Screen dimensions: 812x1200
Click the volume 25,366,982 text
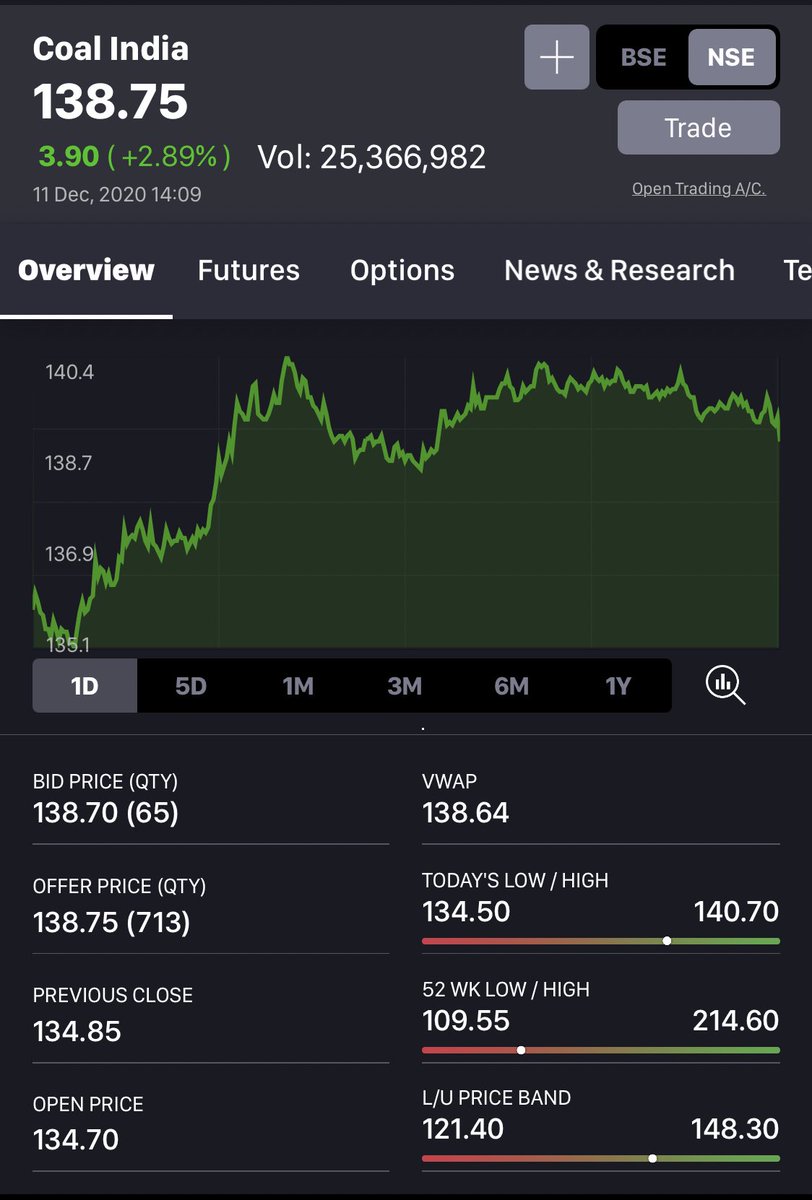[x=372, y=157]
